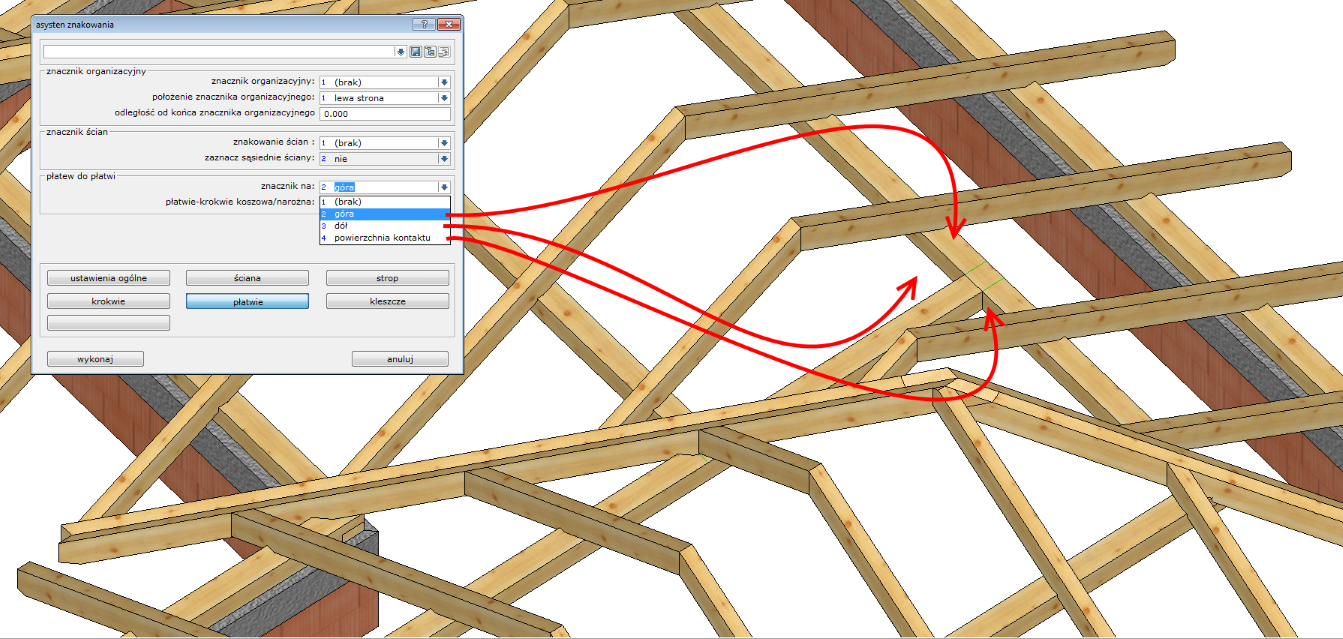Cancel the dialog with anuluj

(400, 359)
